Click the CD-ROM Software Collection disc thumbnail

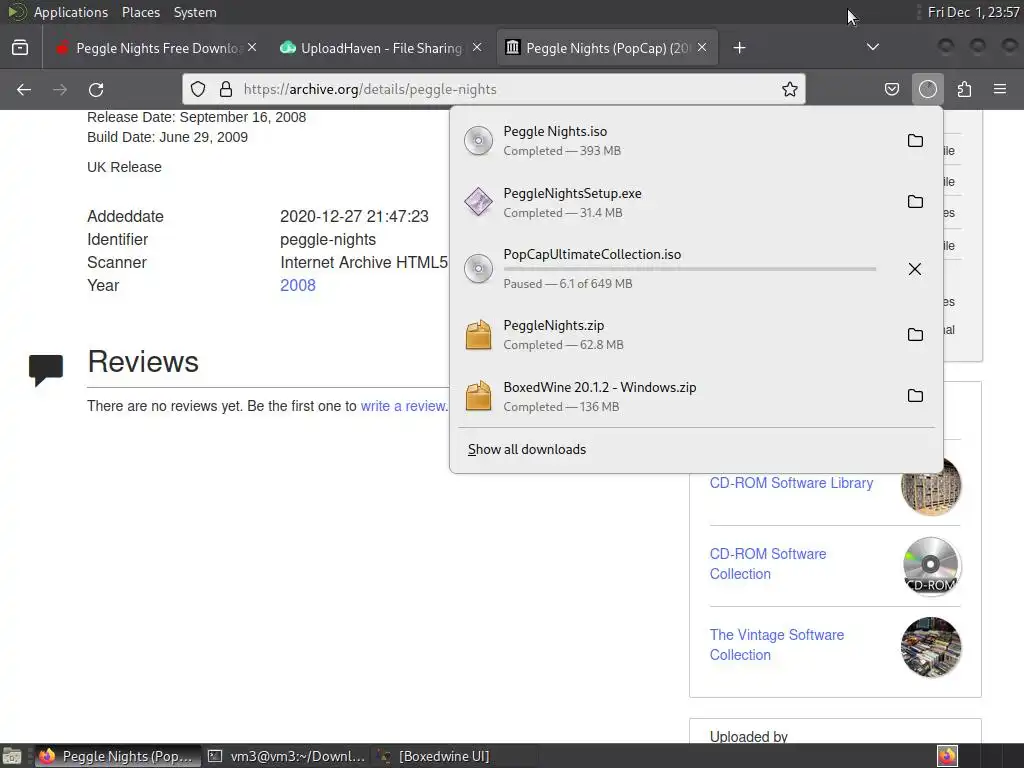(x=931, y=566)
